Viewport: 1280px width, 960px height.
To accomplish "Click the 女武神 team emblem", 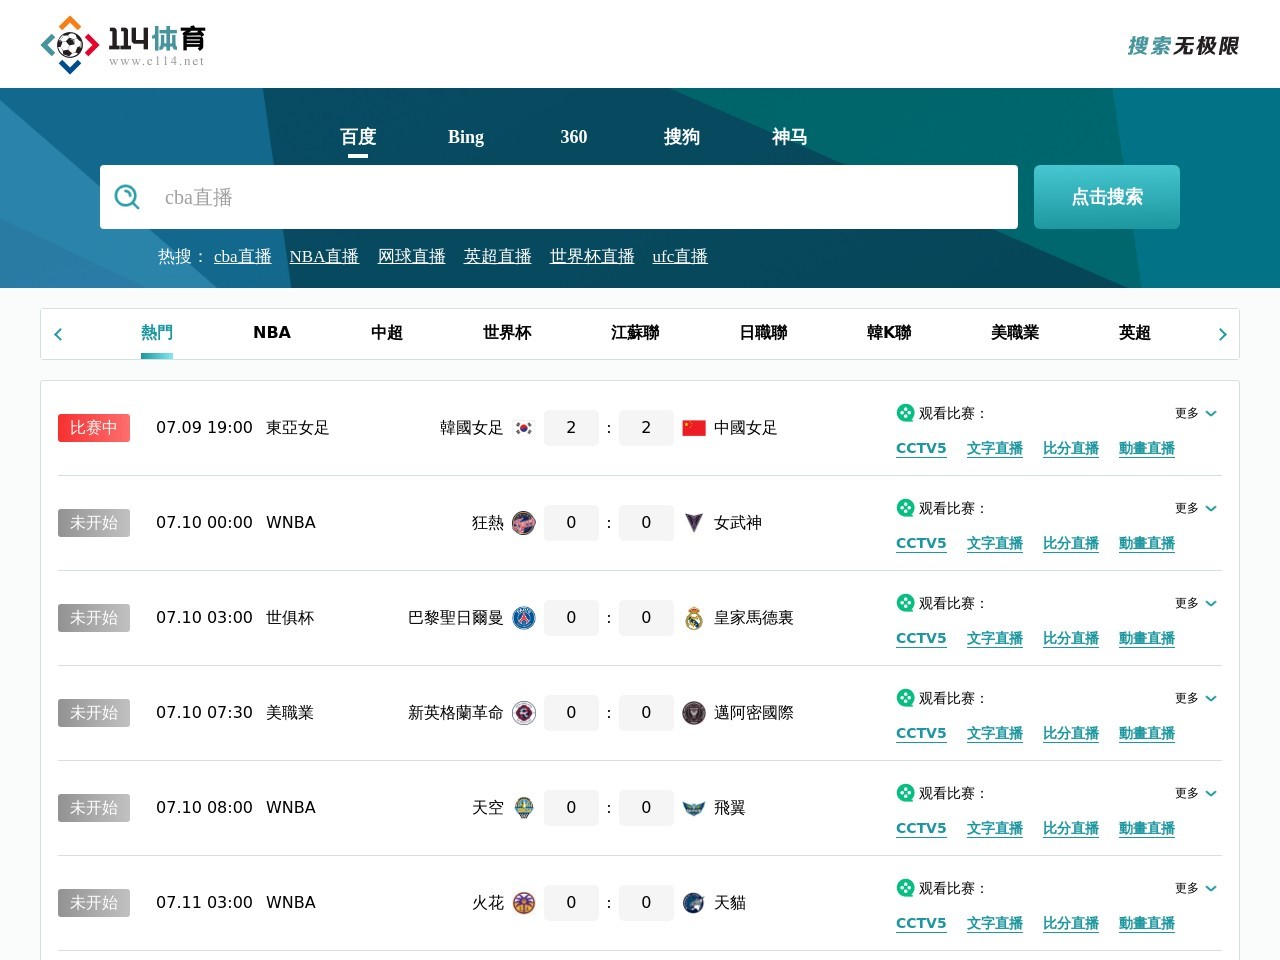I will pos(694,523).
